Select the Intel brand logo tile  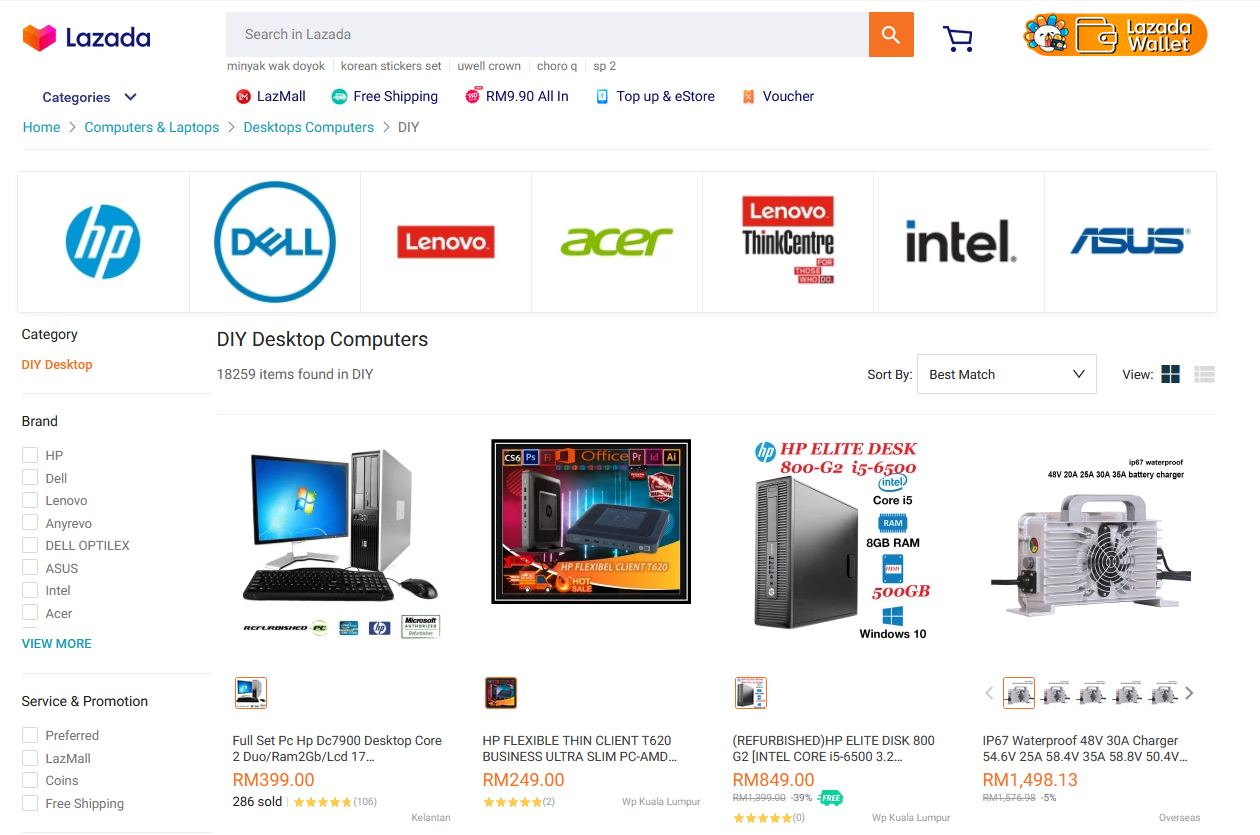pos(959,242)
